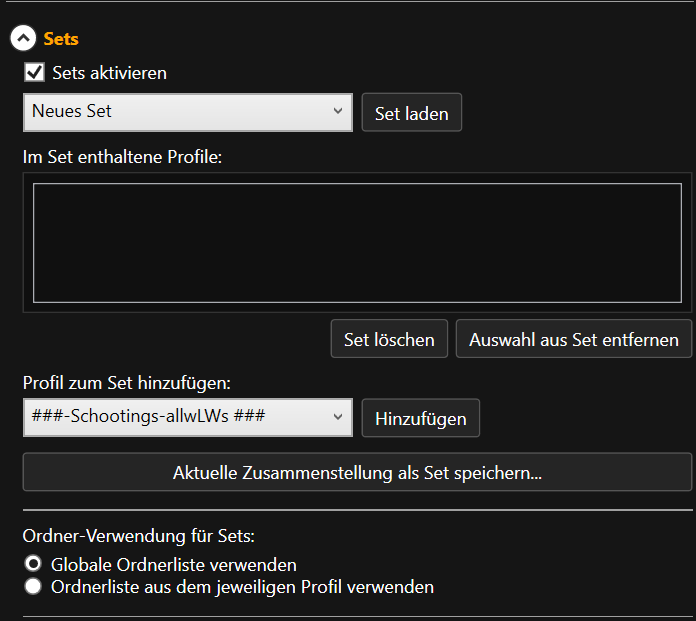
Task: Collapse the Sets section chevron icon
Action: pos(23,39)
